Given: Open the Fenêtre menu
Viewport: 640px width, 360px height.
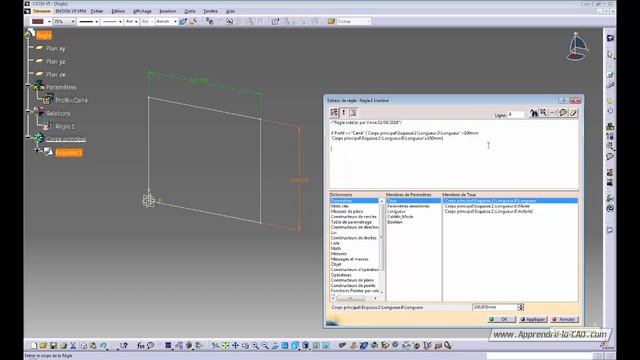Looking at the screenshot, I should pos(211,11).
